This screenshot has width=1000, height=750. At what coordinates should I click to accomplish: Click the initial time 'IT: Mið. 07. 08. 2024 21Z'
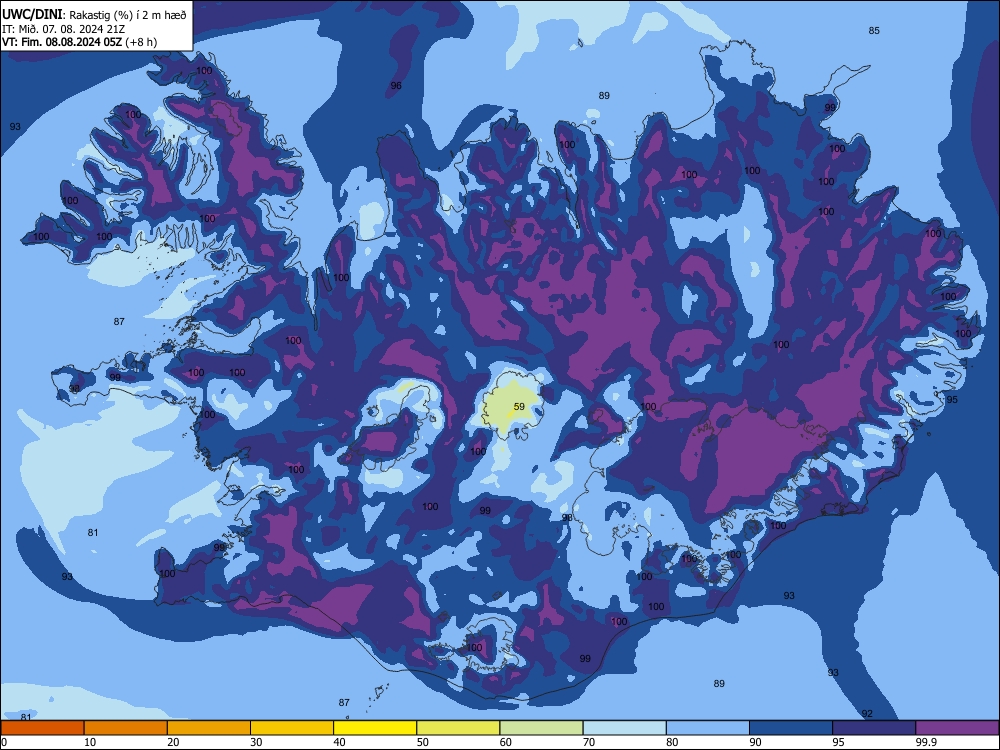pos(63,29)
